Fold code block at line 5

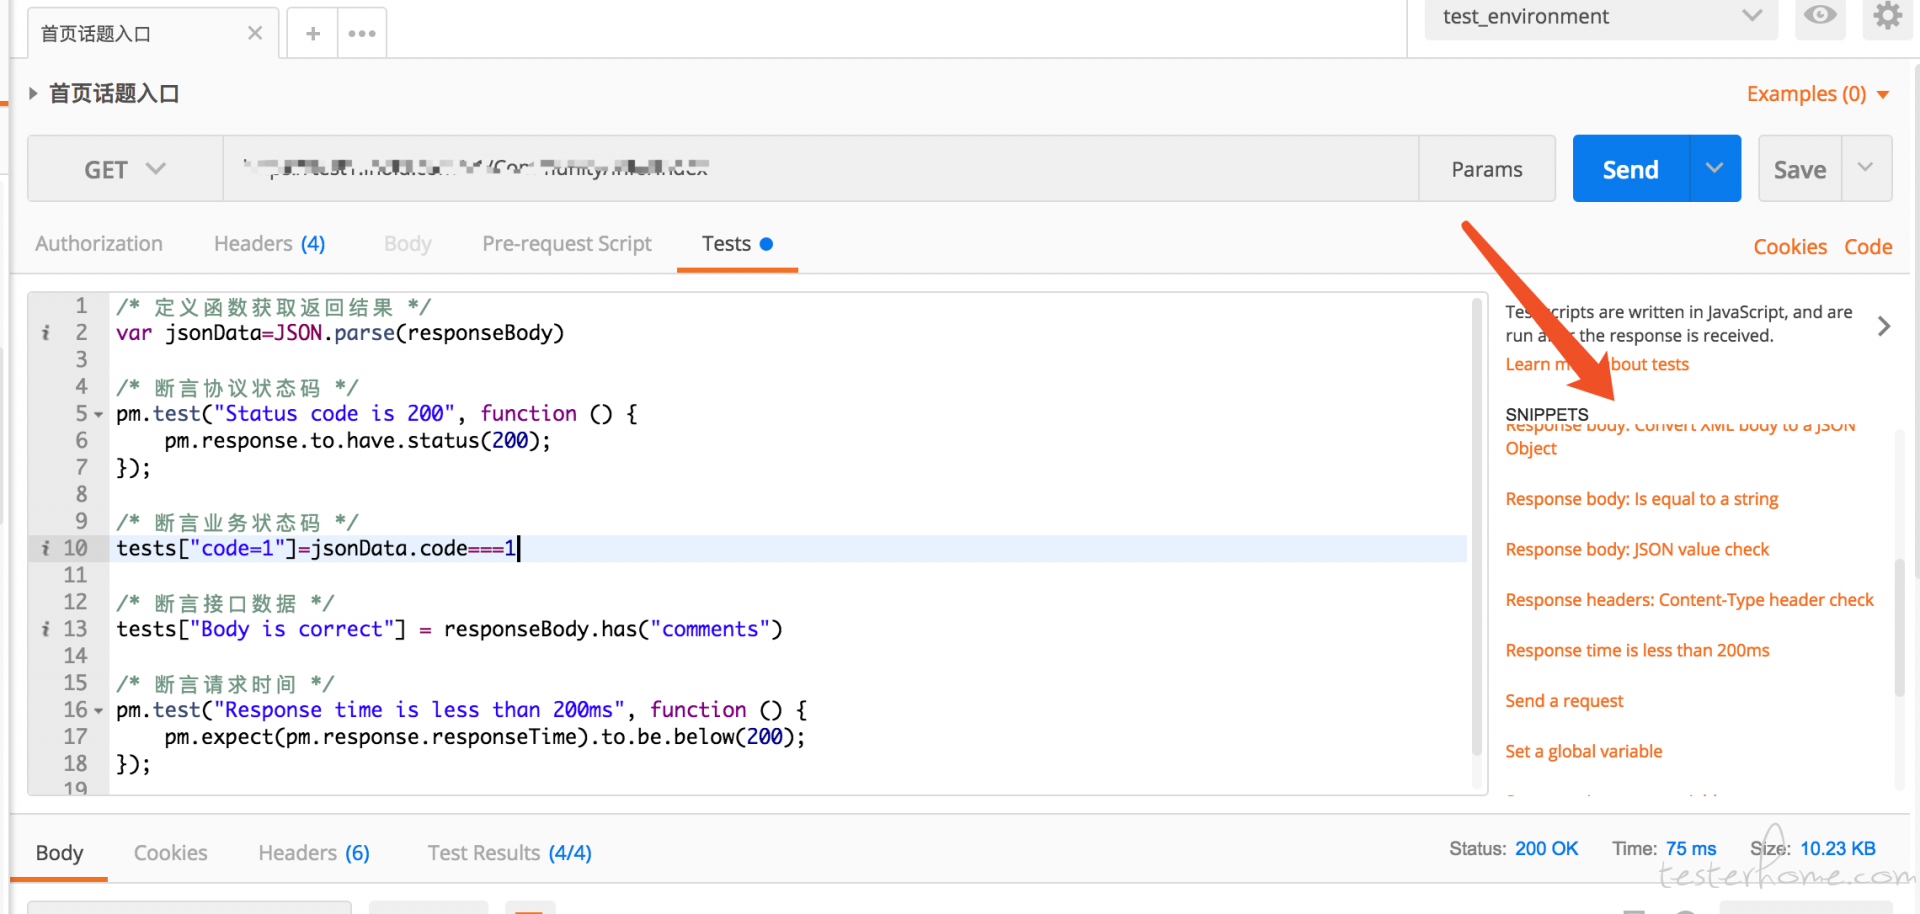coord(98,415)
